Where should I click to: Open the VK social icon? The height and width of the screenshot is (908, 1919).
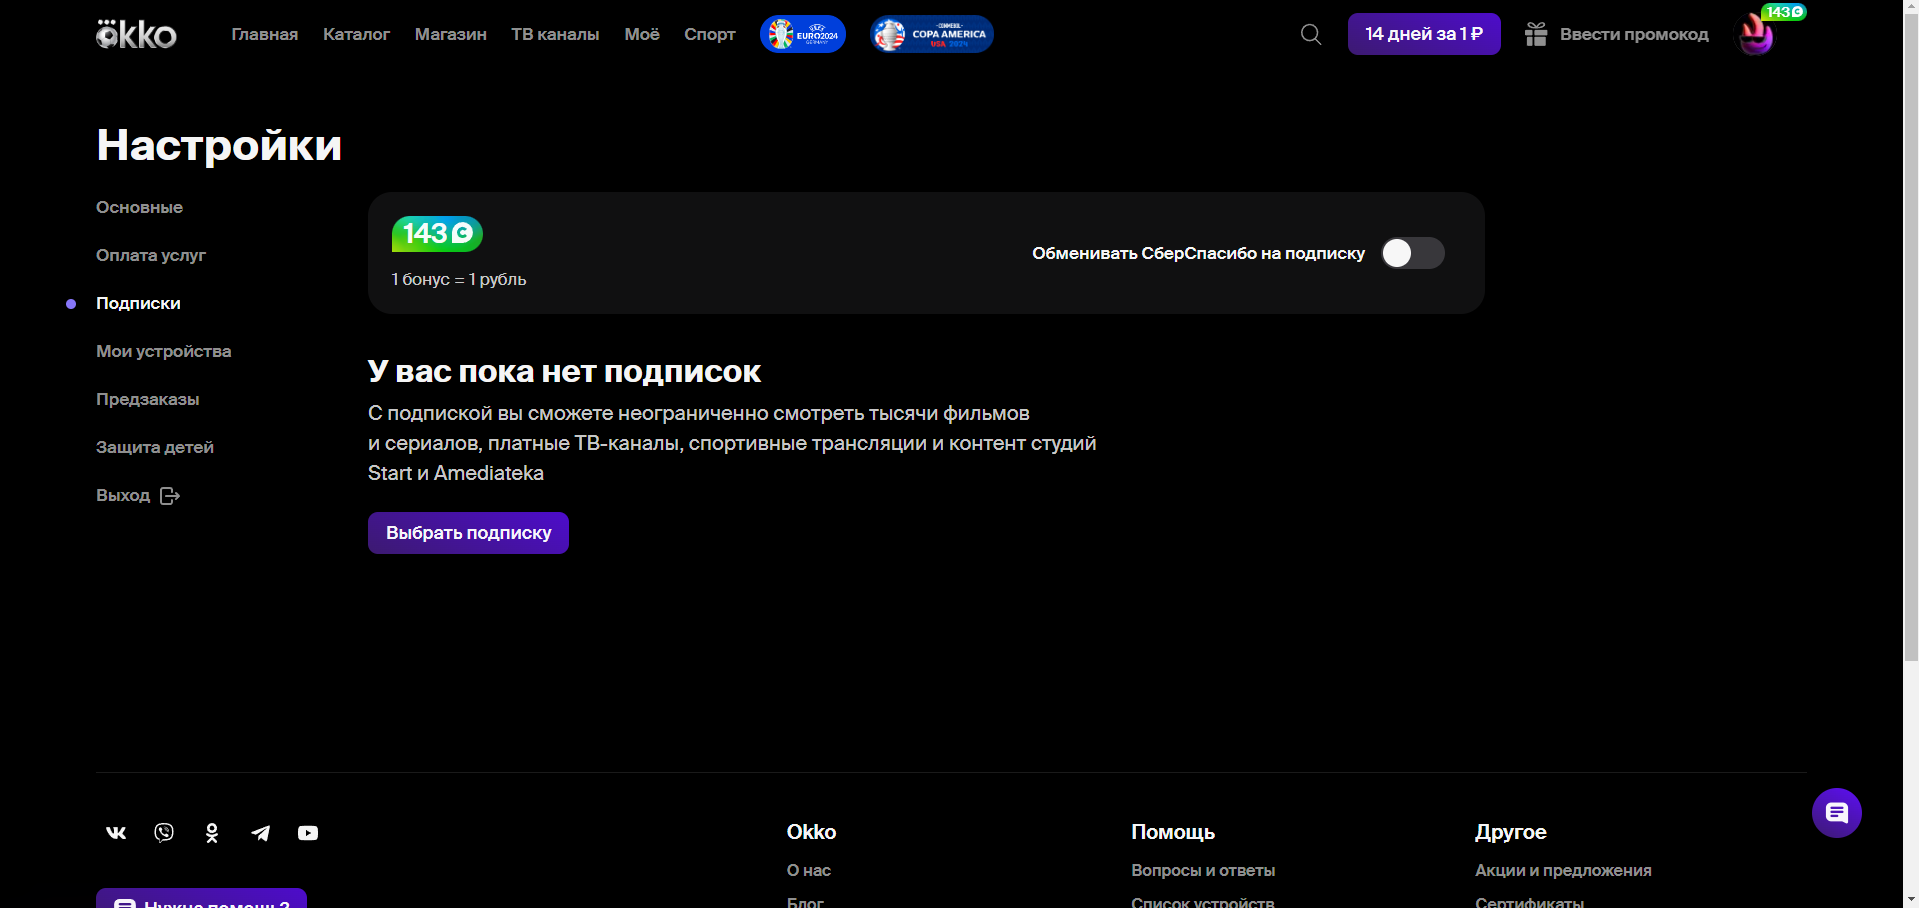tap(116, 832)
